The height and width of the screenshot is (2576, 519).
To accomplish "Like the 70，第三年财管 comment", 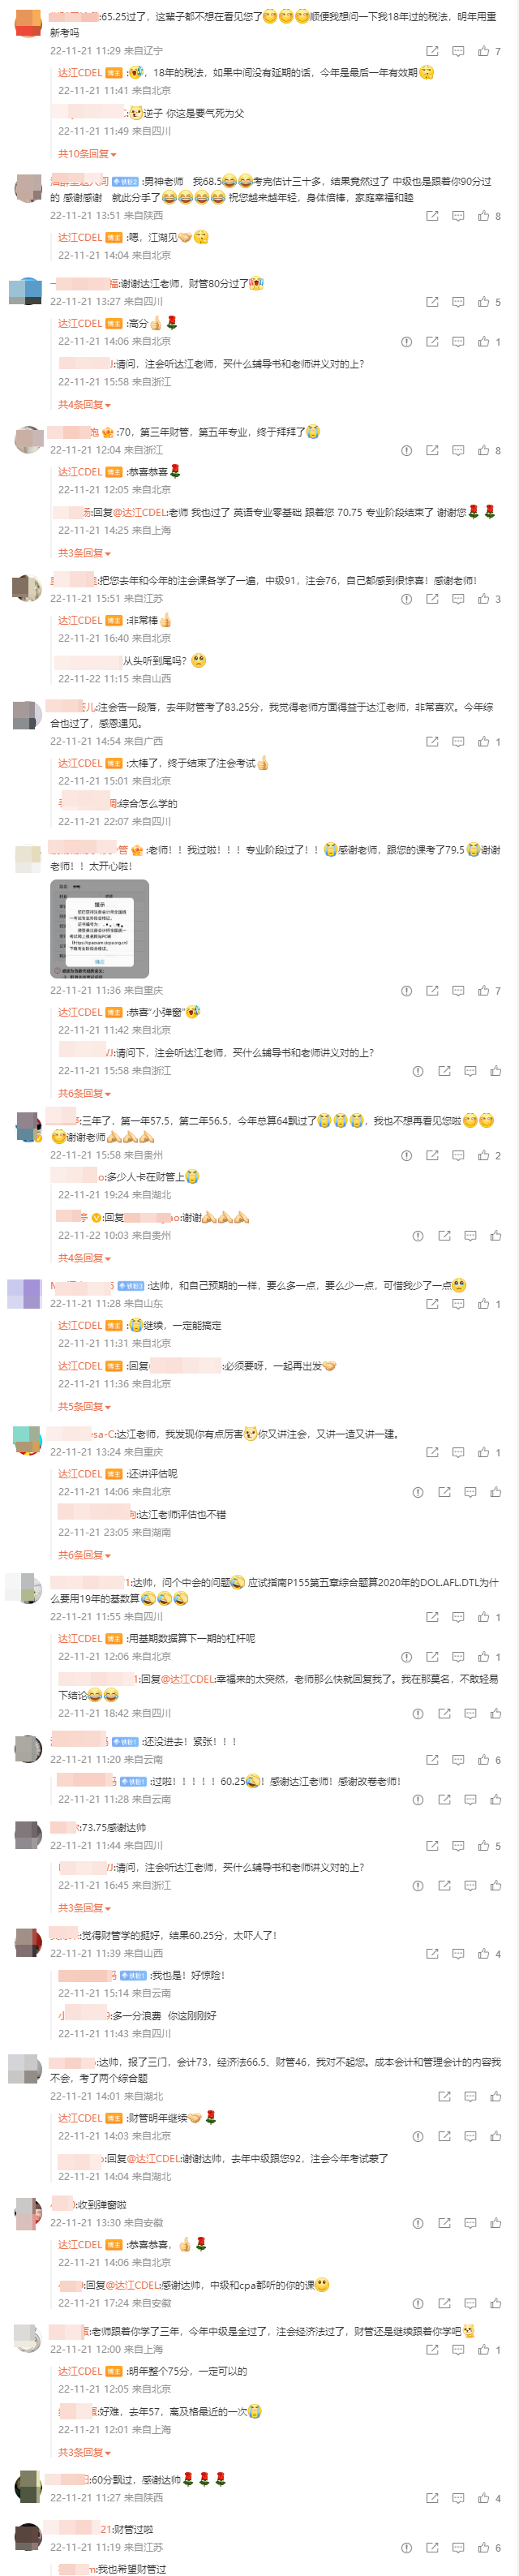I will (x=483, y=451).
